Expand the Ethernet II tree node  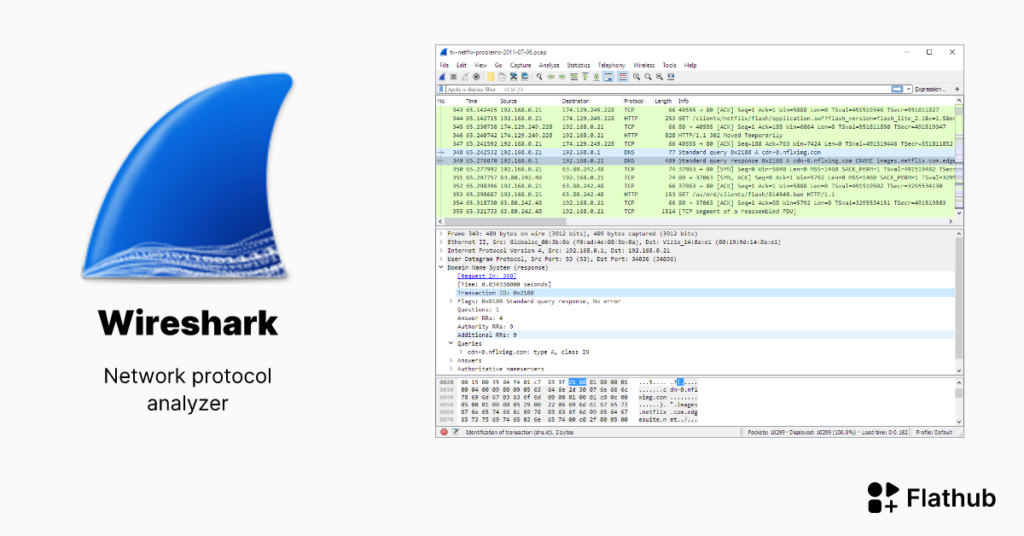441,242
